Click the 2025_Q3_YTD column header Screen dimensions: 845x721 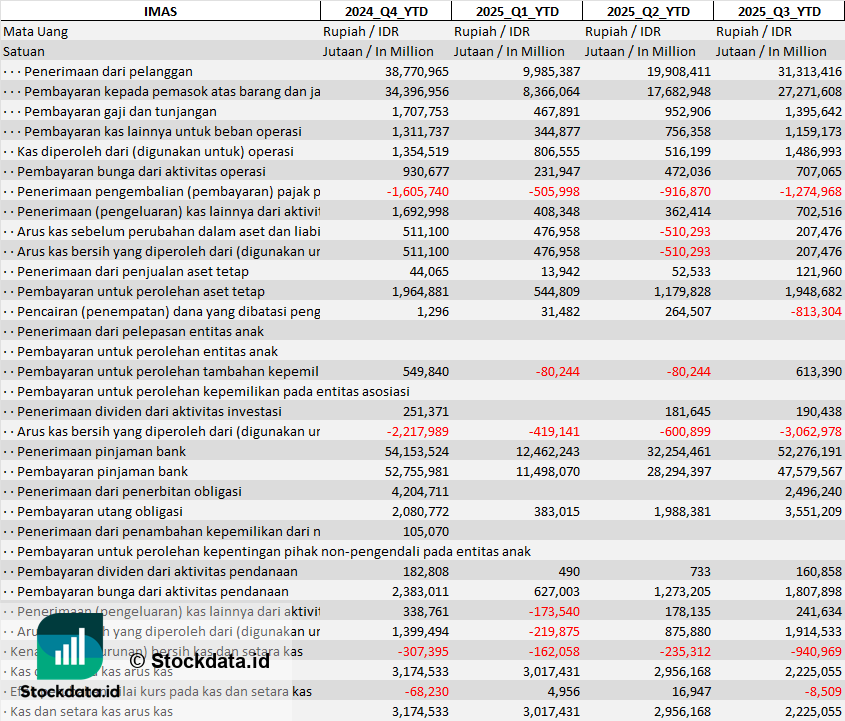779,11
